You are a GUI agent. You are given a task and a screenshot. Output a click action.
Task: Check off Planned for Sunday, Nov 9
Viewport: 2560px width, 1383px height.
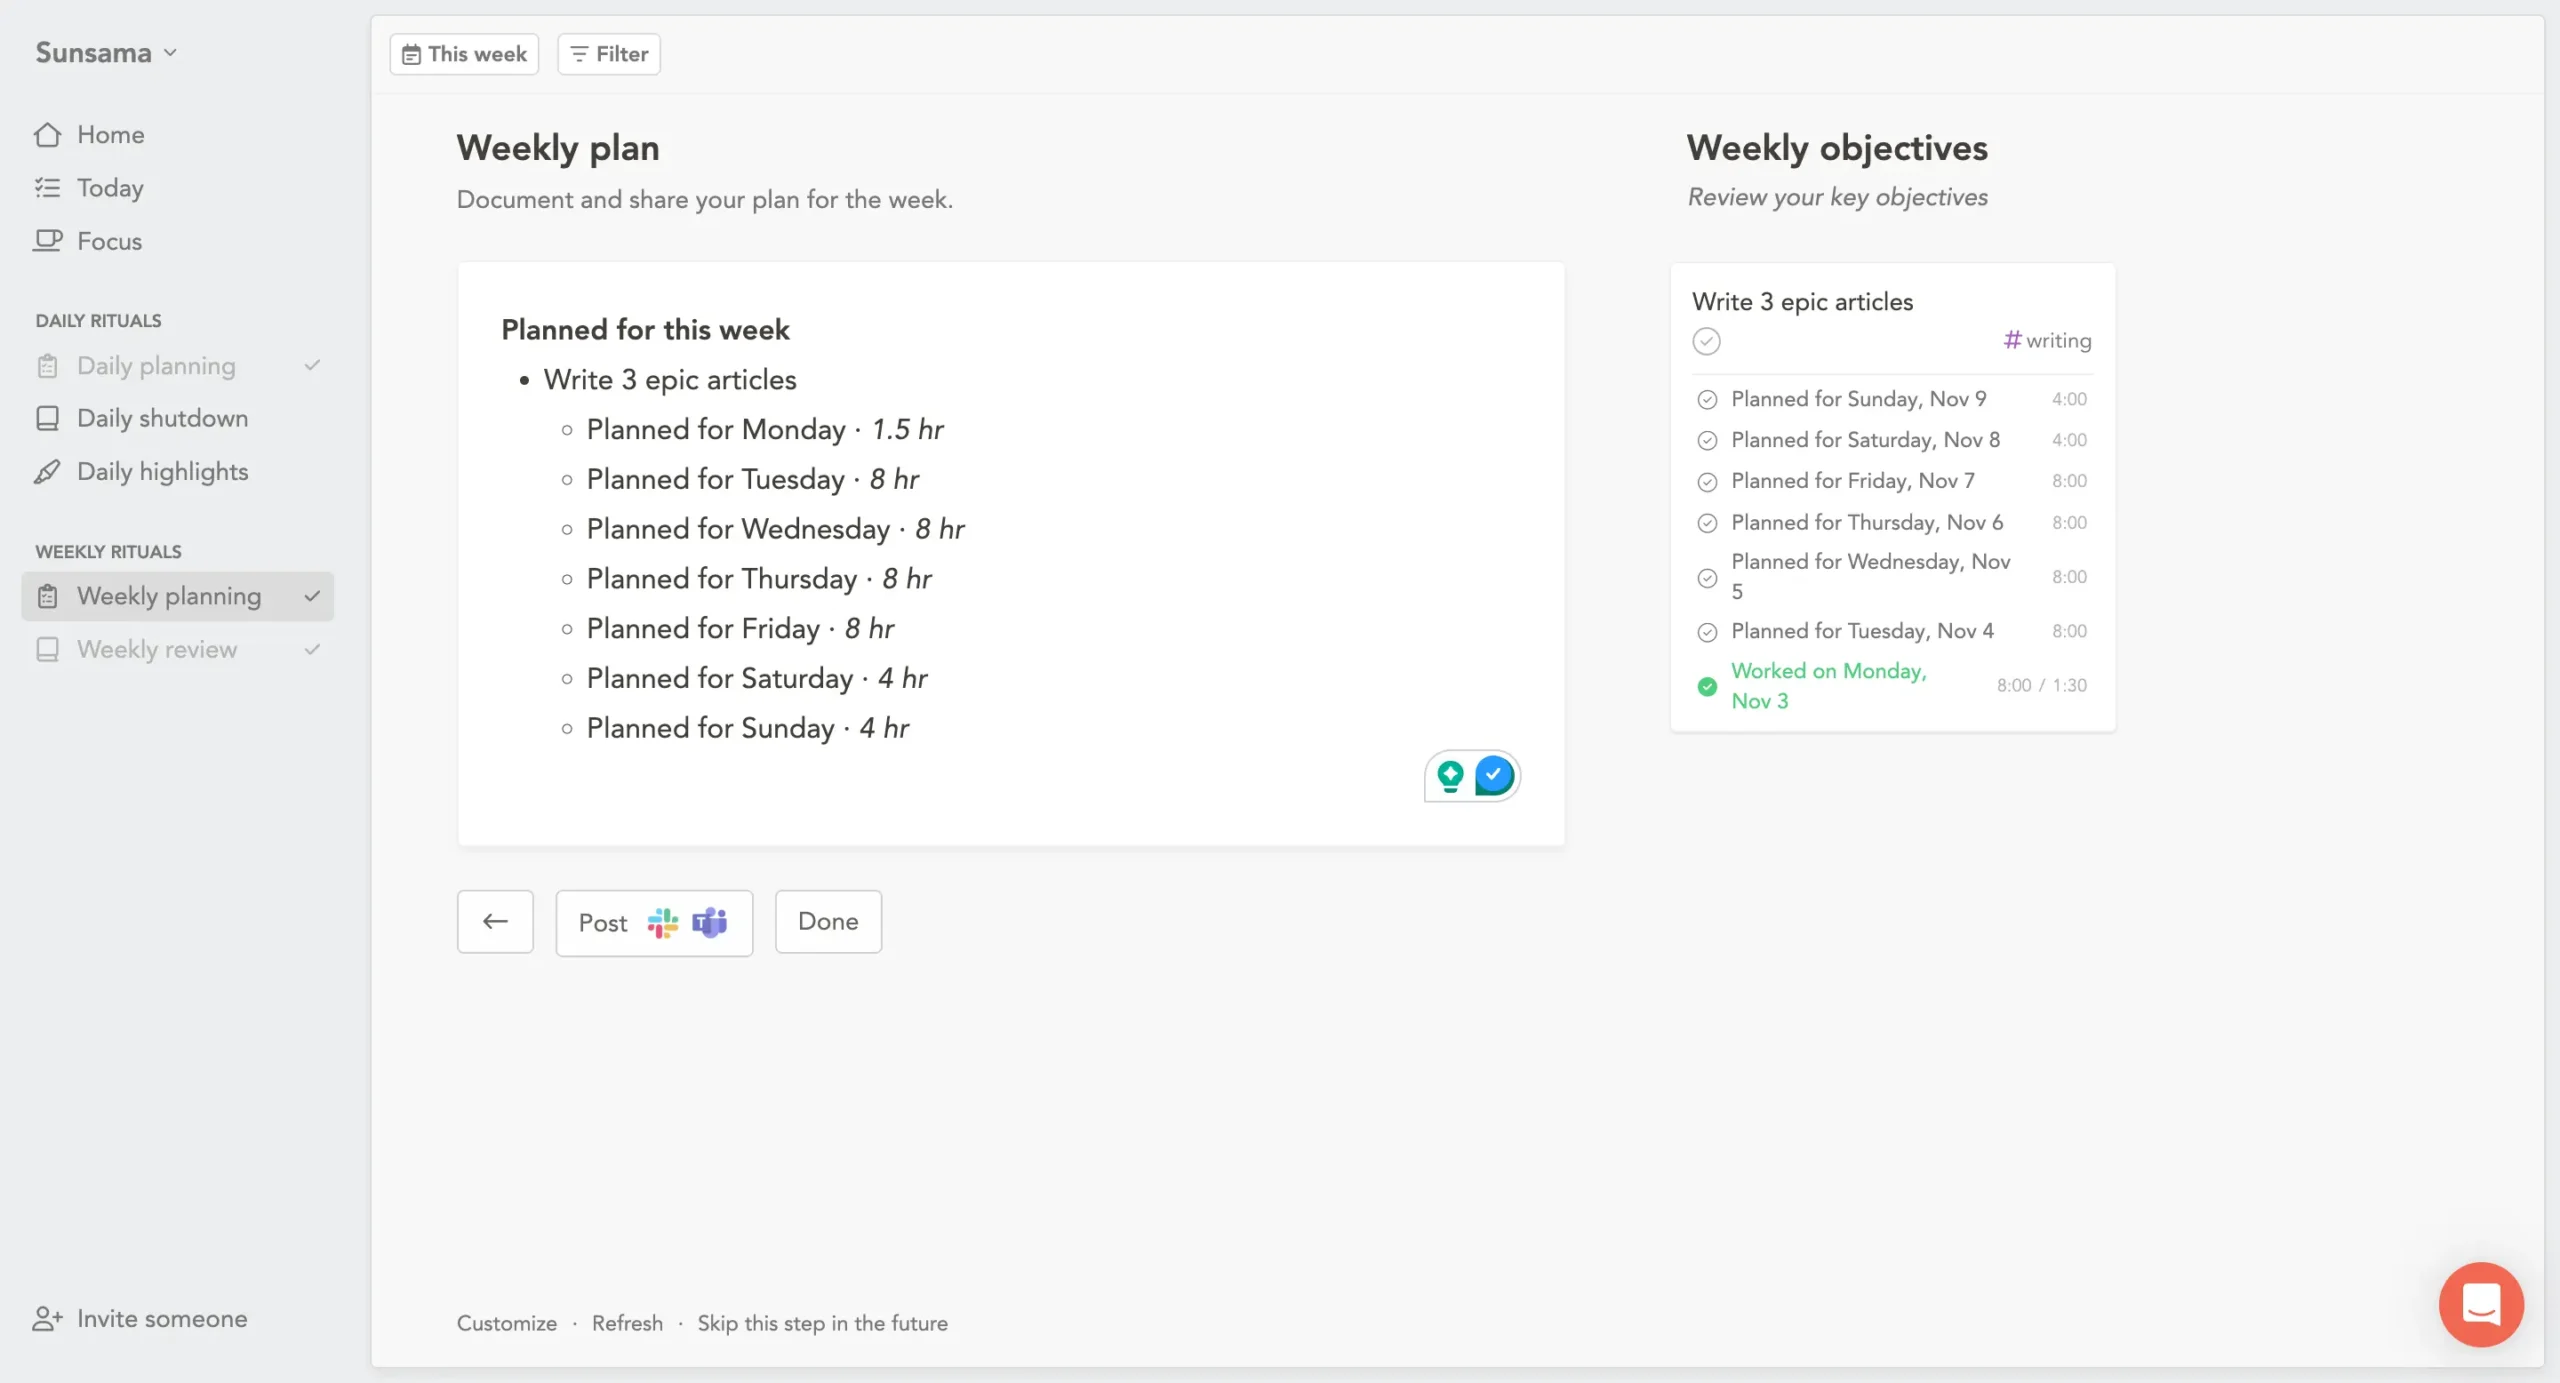pos(1707,399)
